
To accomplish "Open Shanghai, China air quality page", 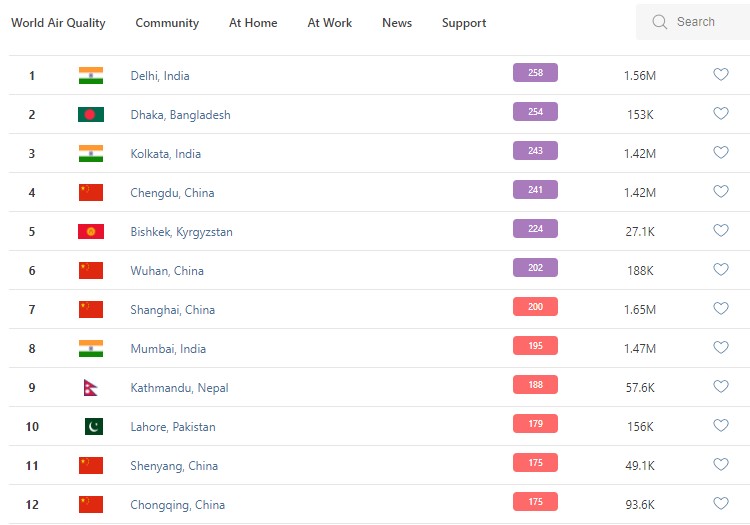I will tap(172, 310).
